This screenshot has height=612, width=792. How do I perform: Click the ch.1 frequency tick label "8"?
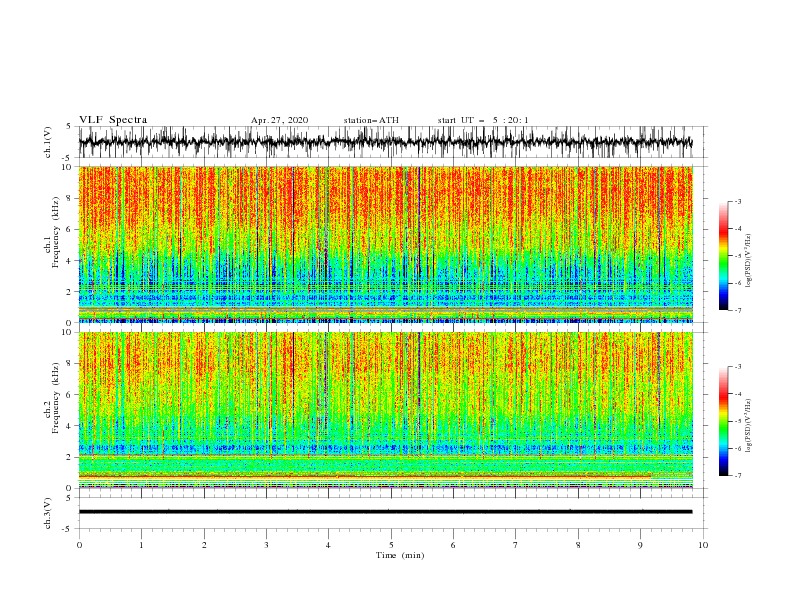pyautogui.click(x=70, y=198)
